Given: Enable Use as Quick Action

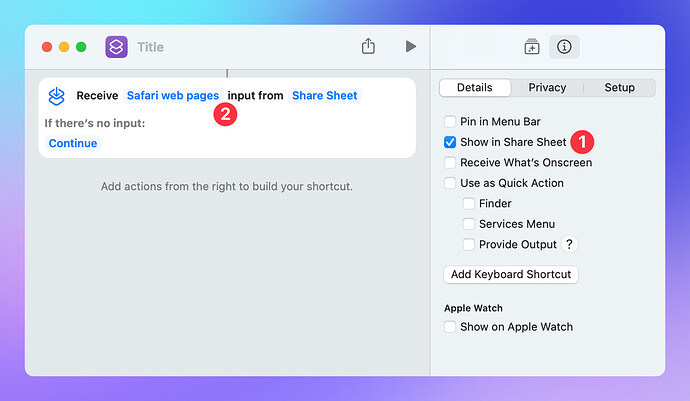Looking at the screenshot, I should click(450, 183).
